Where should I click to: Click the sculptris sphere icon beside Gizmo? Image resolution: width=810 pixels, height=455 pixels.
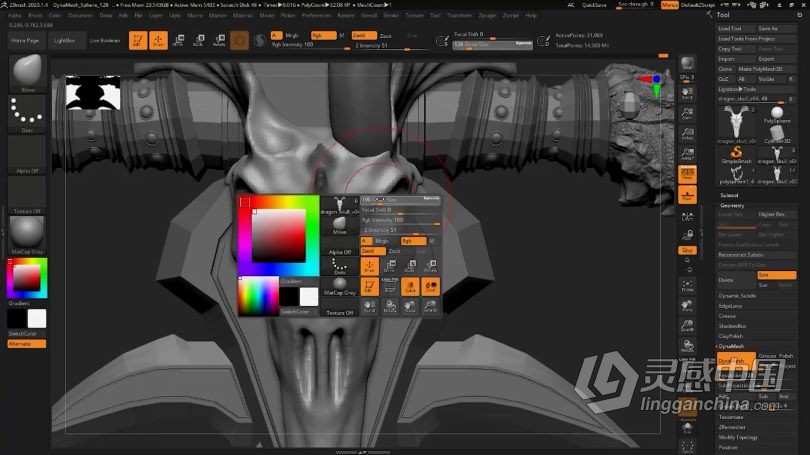(260, 40)
